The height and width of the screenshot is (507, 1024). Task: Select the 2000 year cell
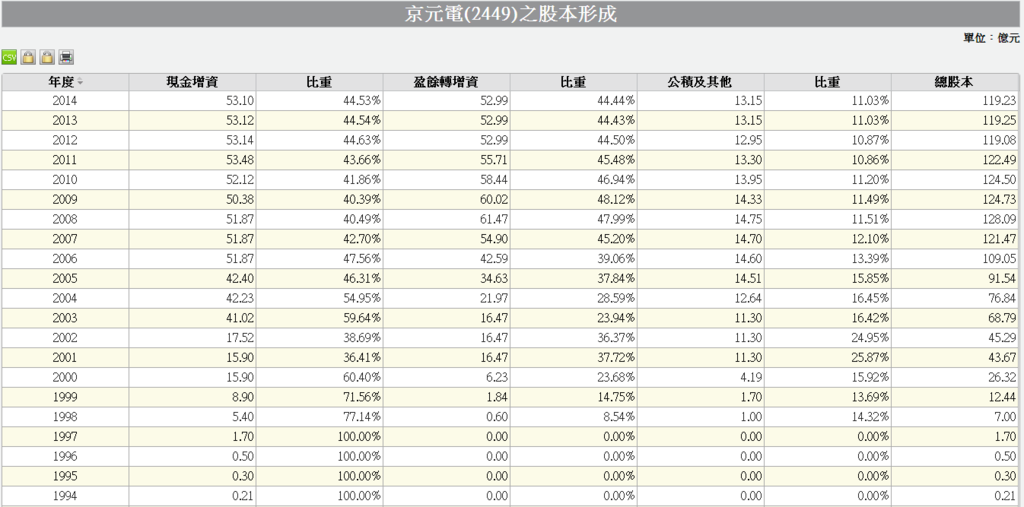click(65, 377)
